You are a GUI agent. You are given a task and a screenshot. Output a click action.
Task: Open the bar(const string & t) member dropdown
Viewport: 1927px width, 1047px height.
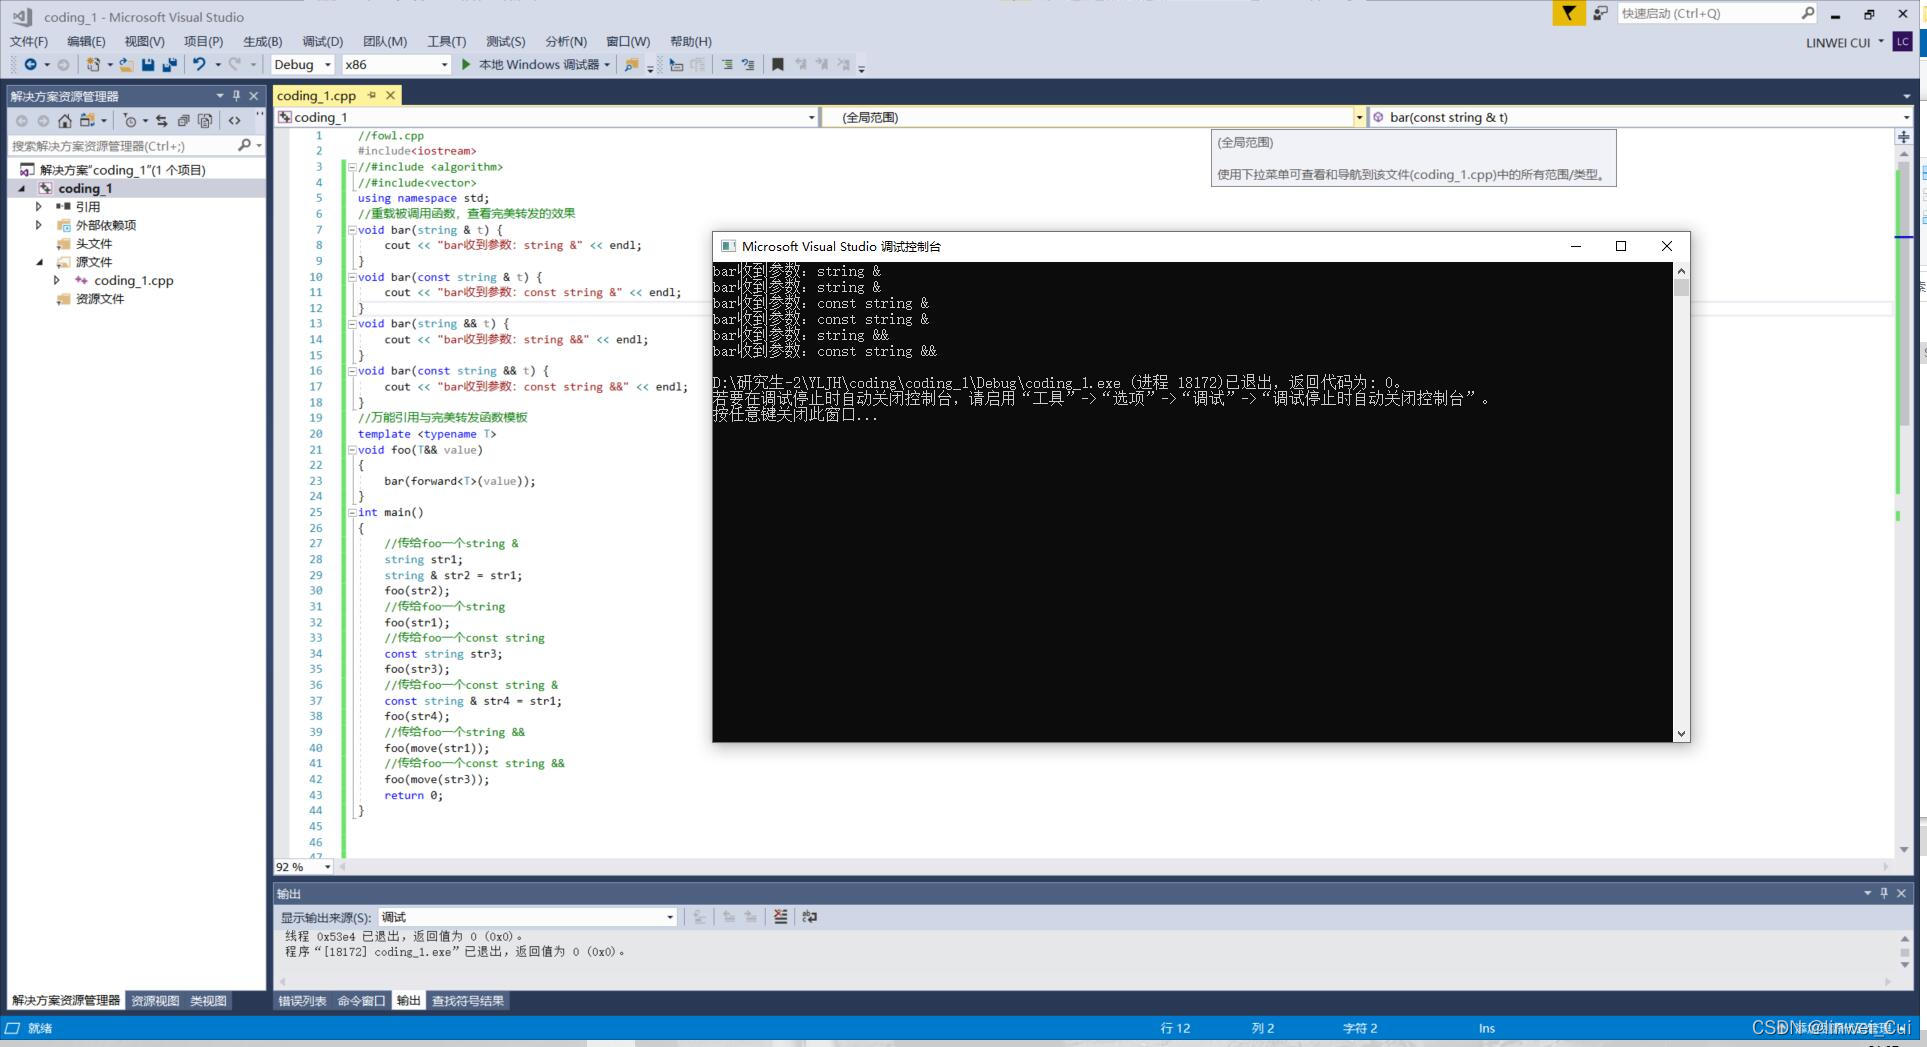pyautogui.click(x=1640, y=117)
